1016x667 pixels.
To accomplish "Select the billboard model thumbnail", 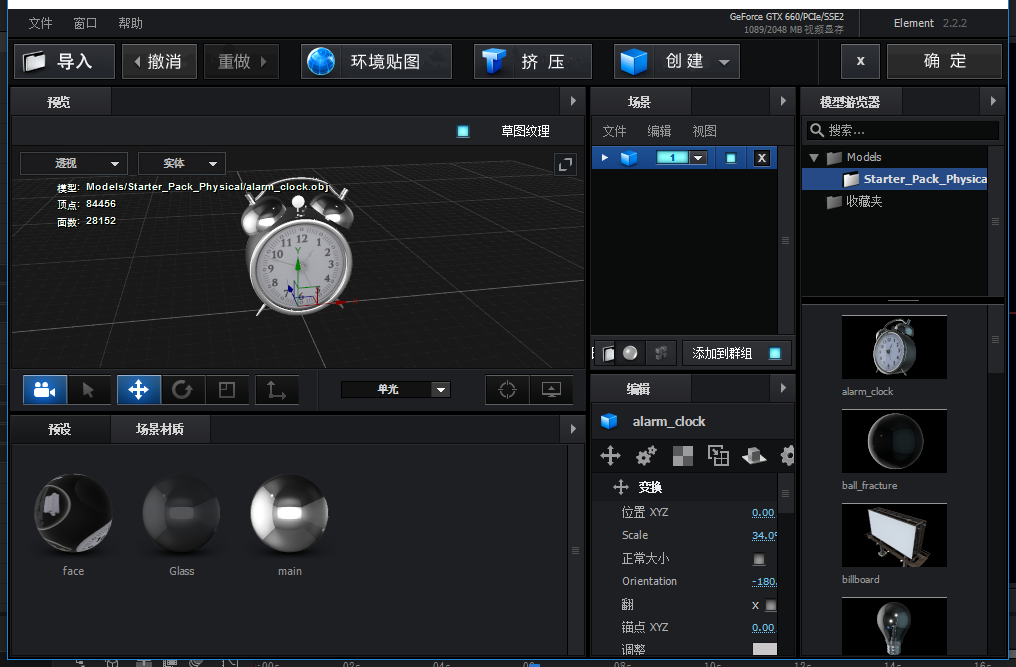I will pos(894,535).
